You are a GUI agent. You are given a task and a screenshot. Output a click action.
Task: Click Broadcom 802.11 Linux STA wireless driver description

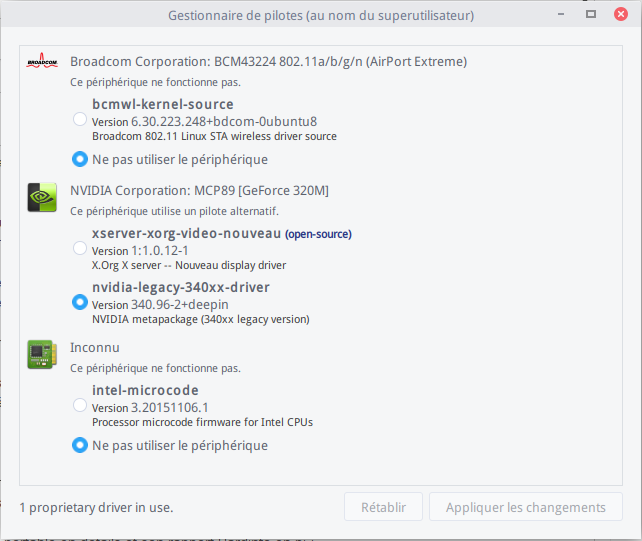click(214, 136)
